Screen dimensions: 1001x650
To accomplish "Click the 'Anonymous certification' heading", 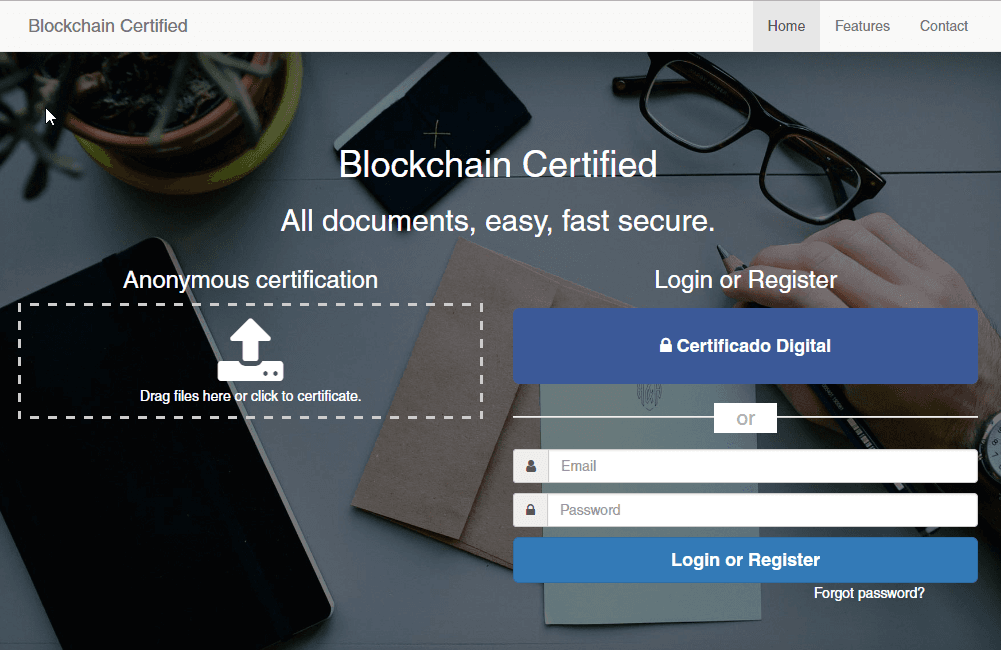I will click(x=250, y=280).
